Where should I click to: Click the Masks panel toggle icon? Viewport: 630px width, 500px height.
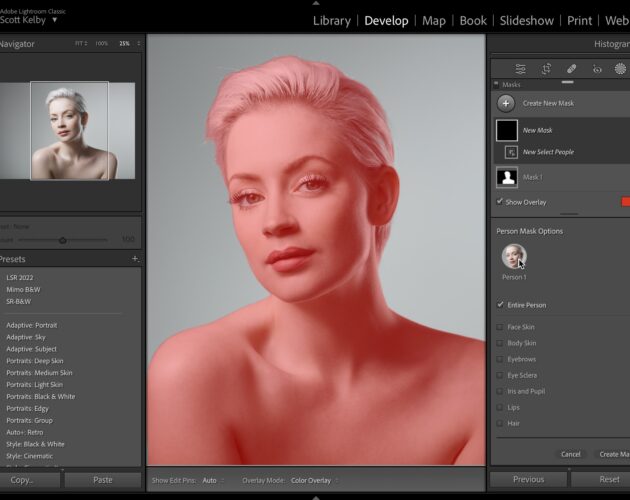496,84
